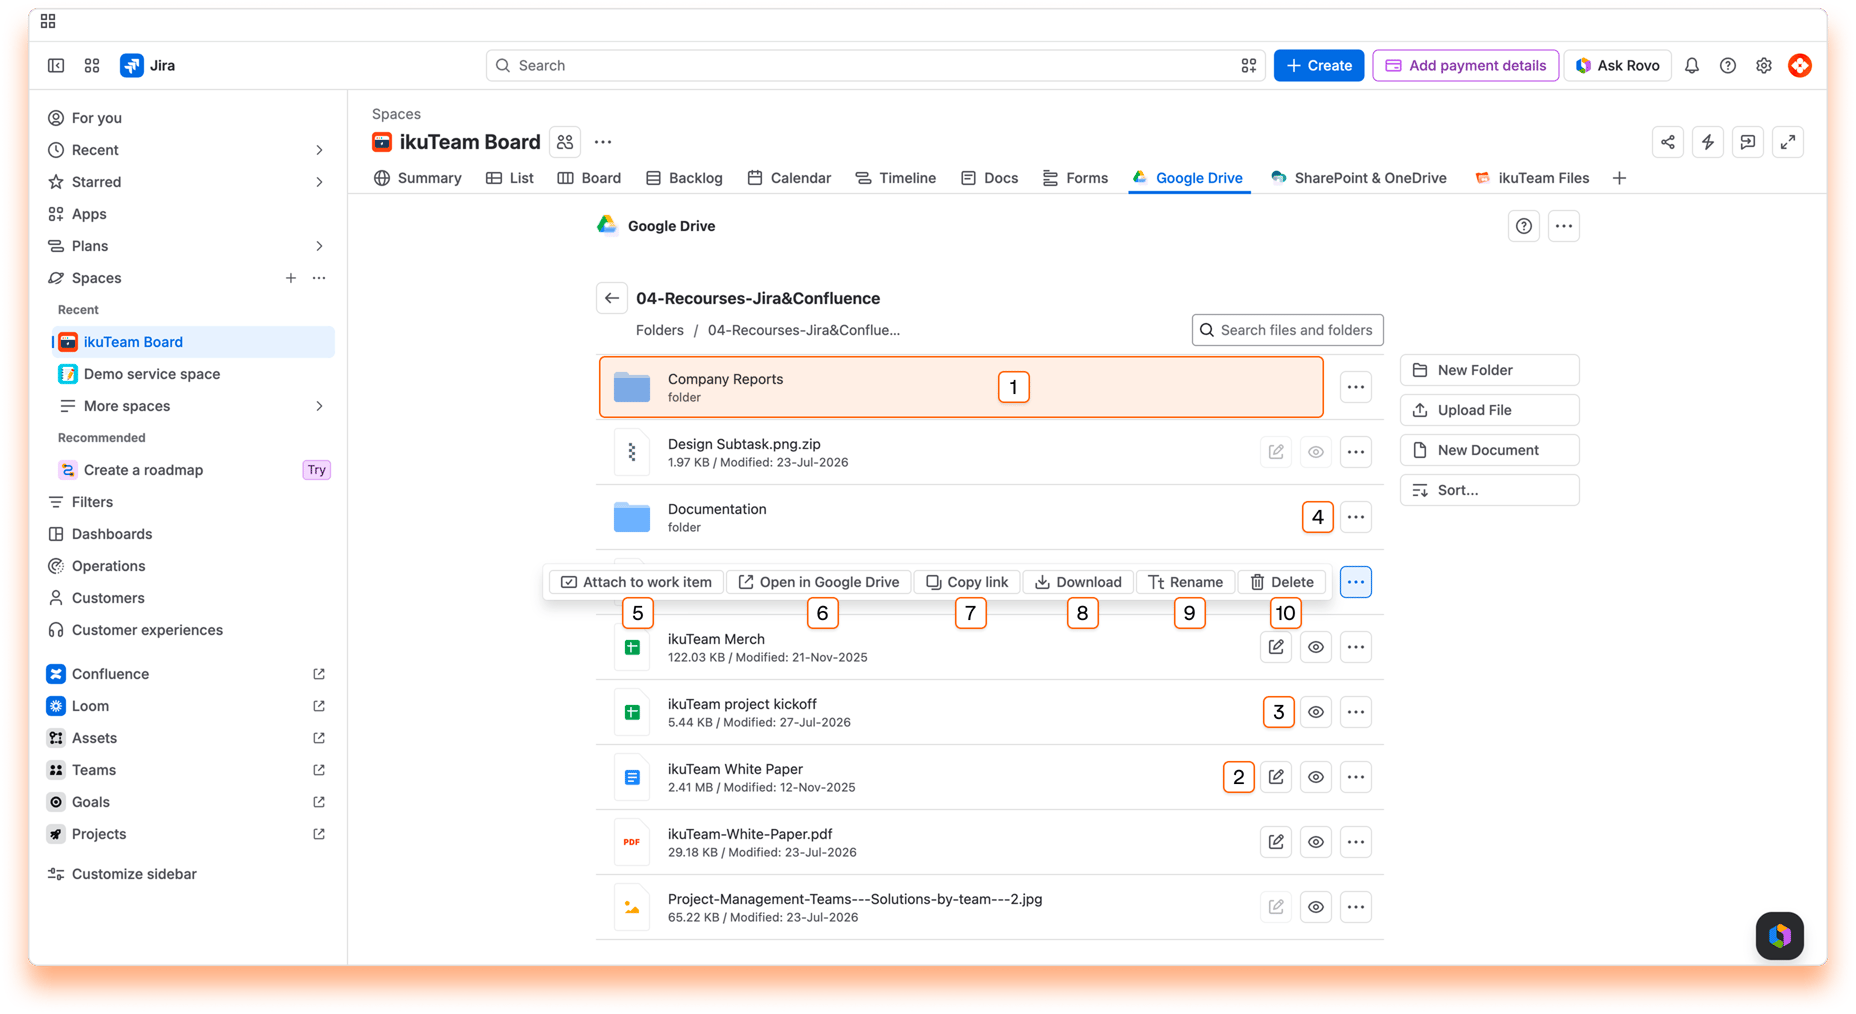Click Add payment details
This screenshot has width=1856, height=1014.
point(1466,66)
